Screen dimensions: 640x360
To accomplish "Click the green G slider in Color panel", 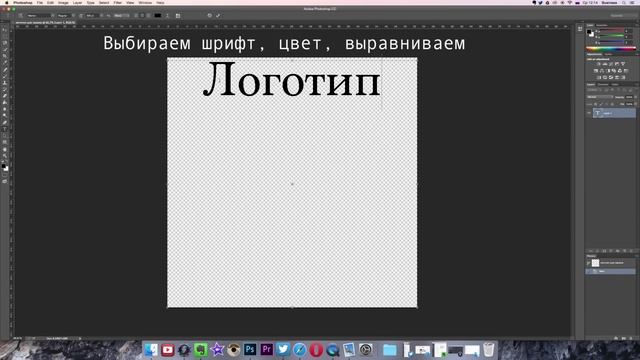I will 612,36.
